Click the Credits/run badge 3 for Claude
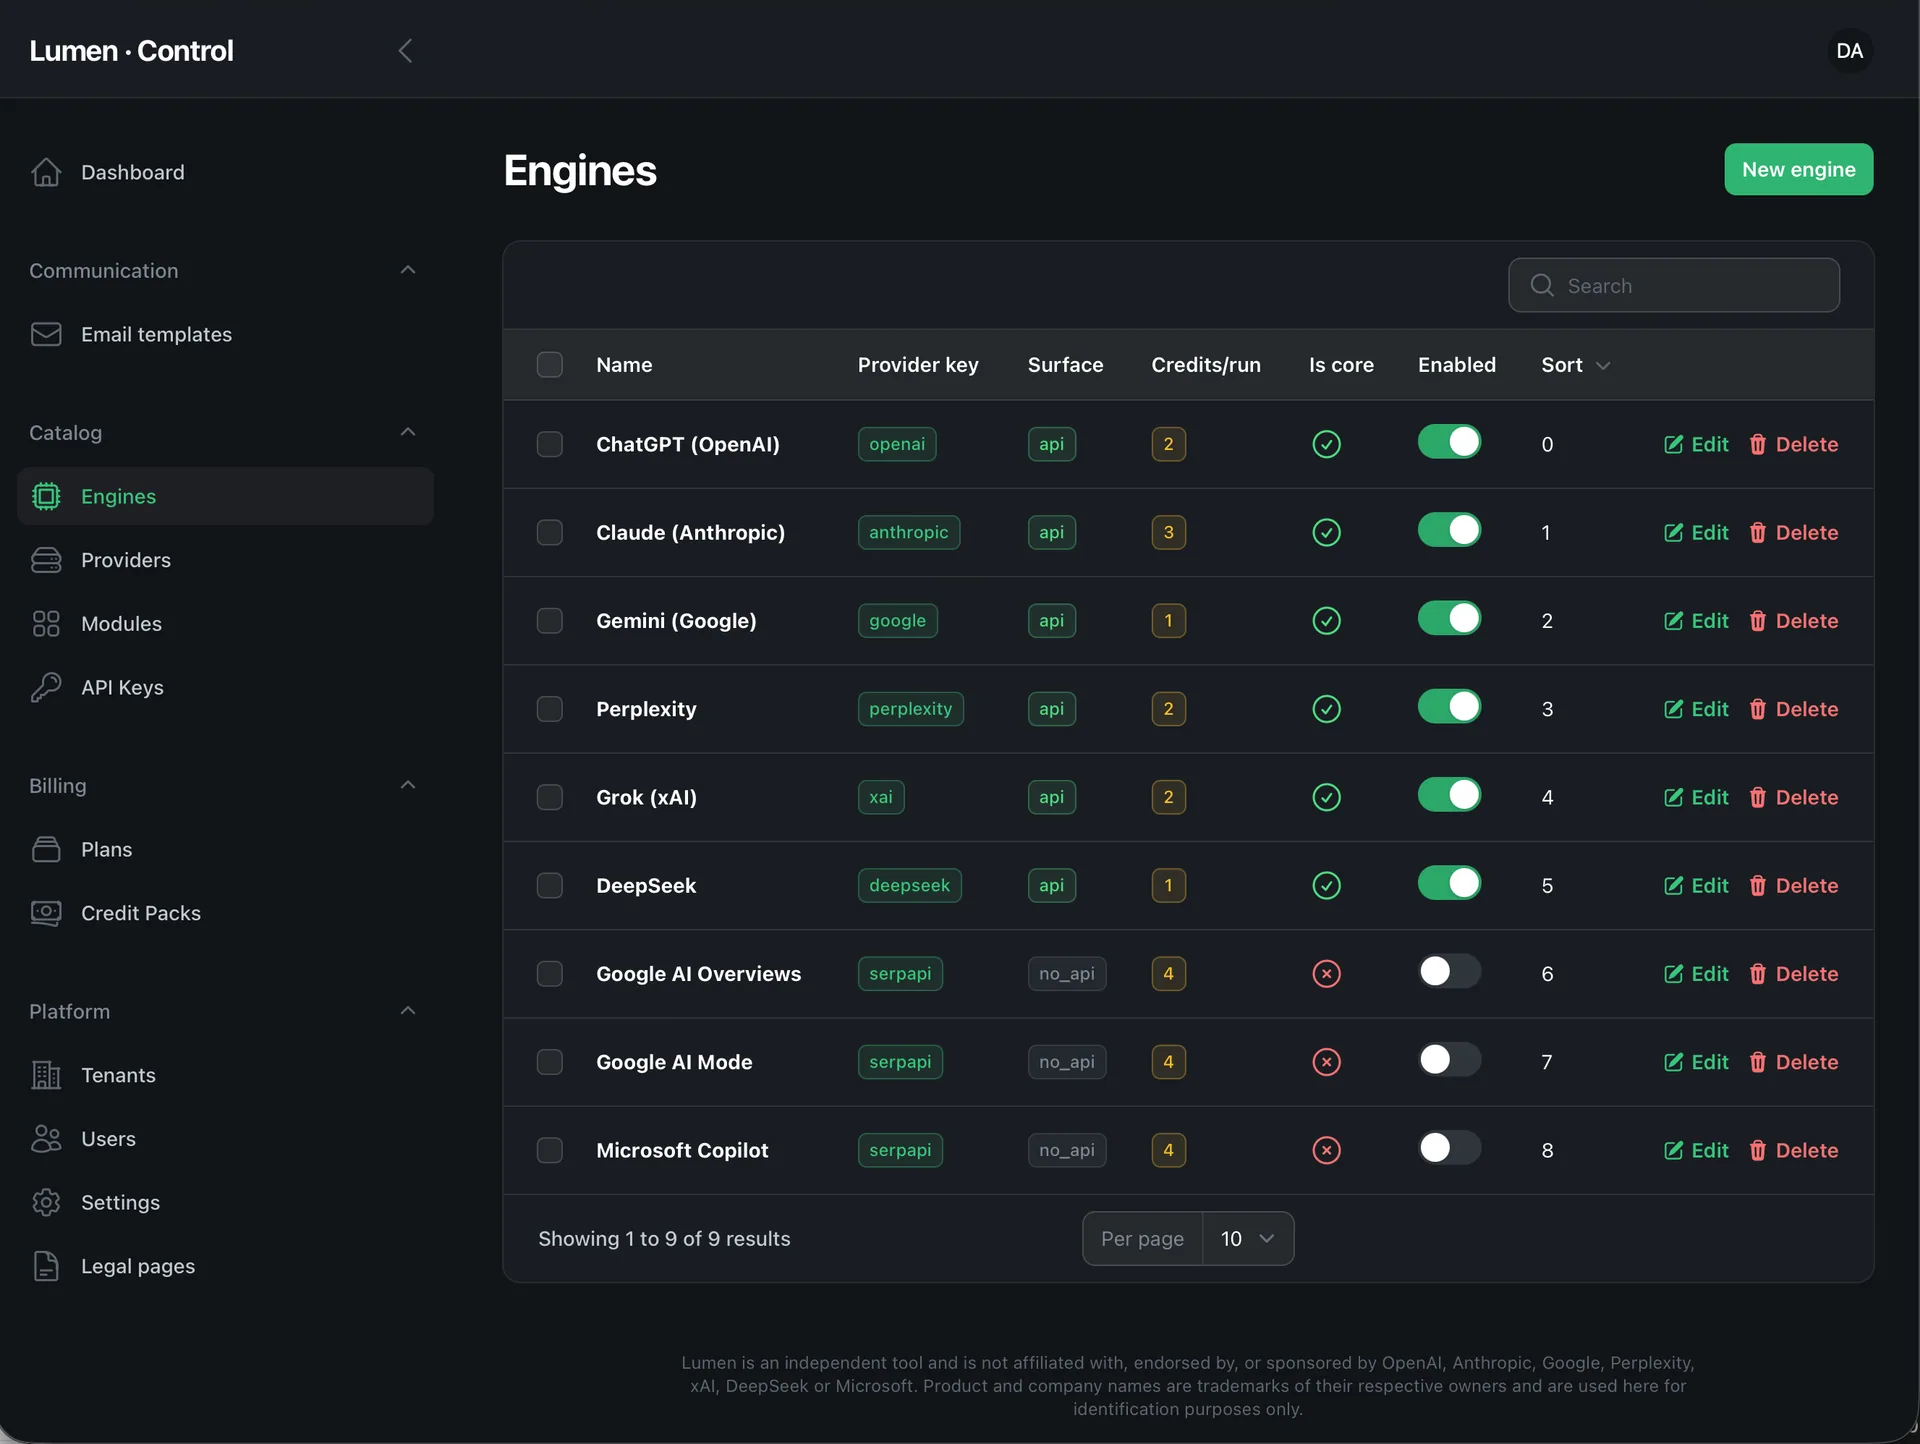This screenshot has height=1444, width=1920. (x=1168, y=532)
